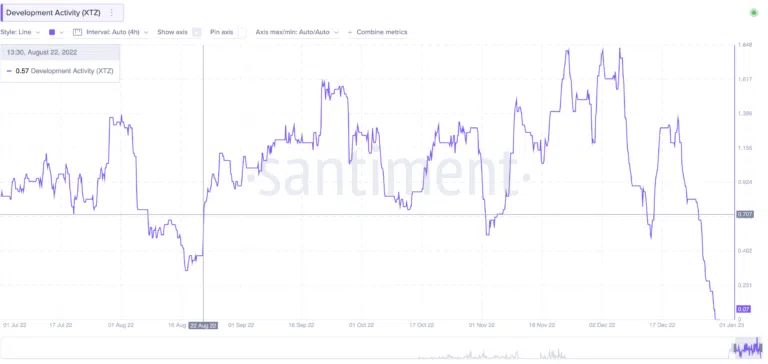The width and height of the screenshot is (768, 364).
Task: Click the plus icon beside Combine metrics
Action: point(350,32)
